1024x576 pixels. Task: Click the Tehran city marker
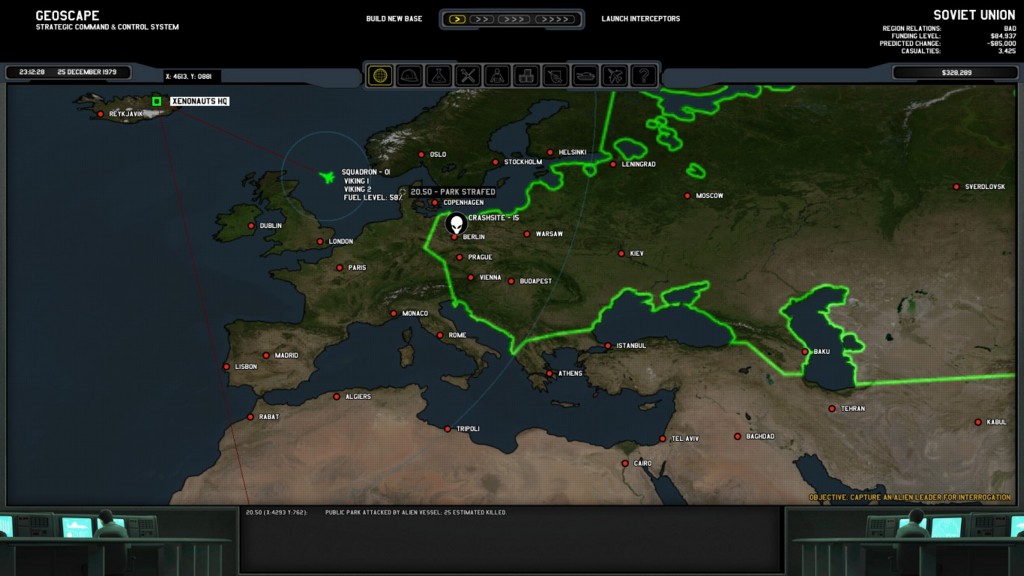(x=831, y=409)
